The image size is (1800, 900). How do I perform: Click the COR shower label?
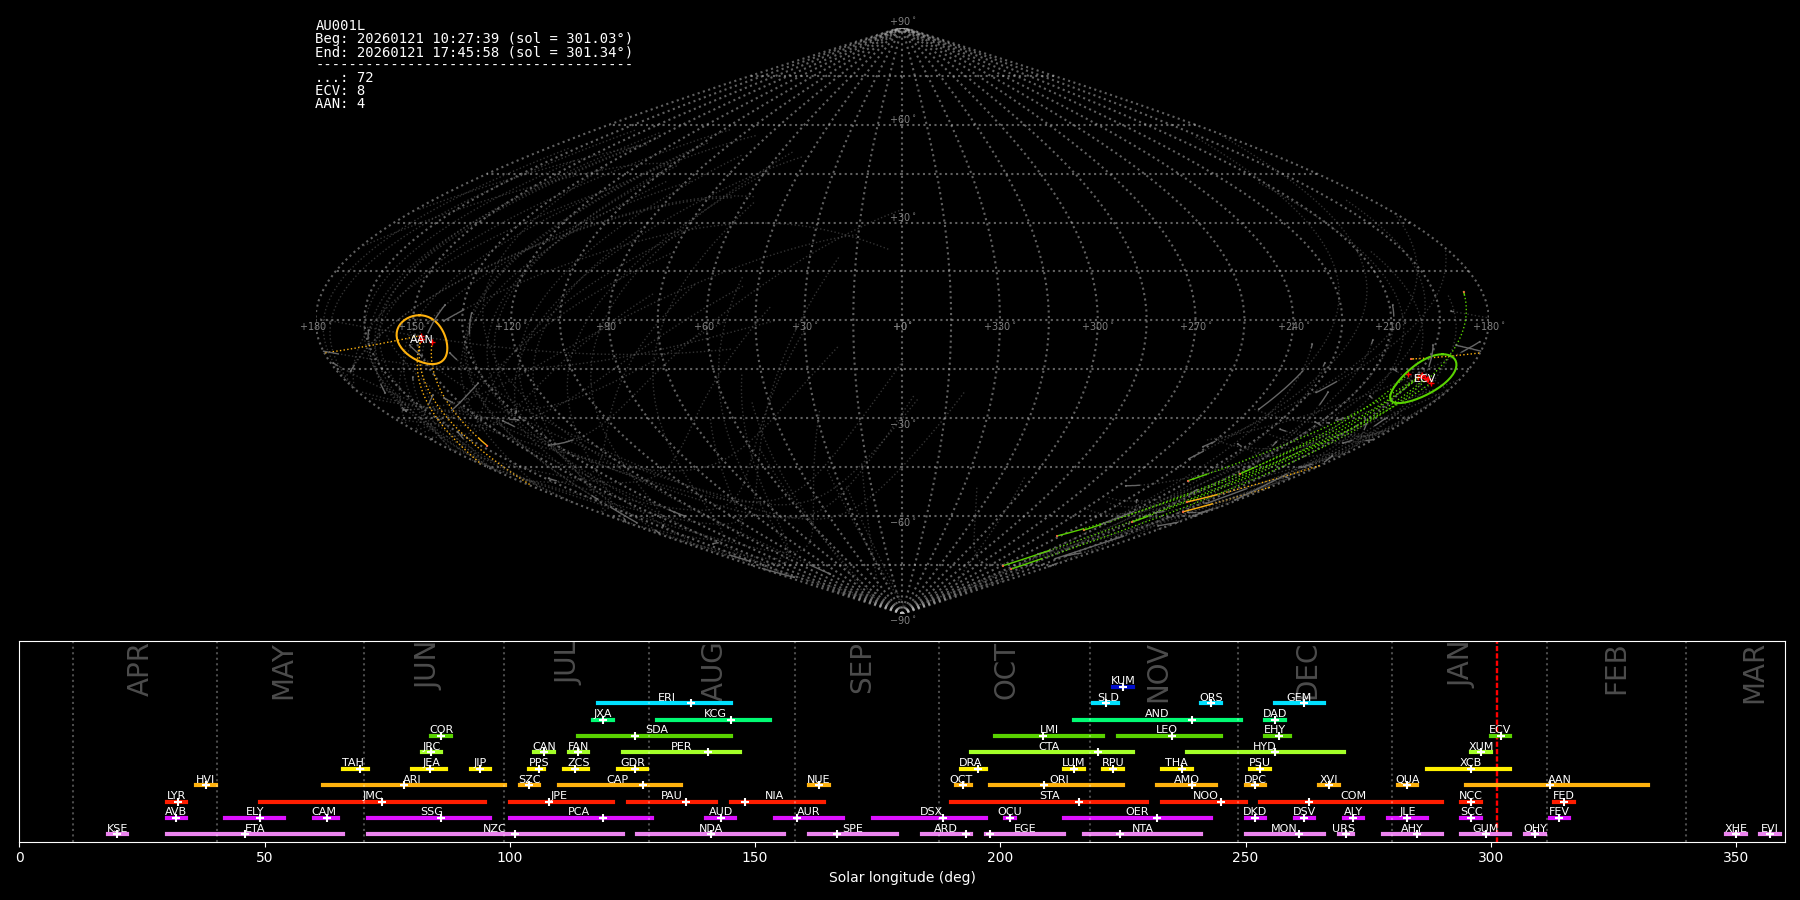(x=442, y=730)
